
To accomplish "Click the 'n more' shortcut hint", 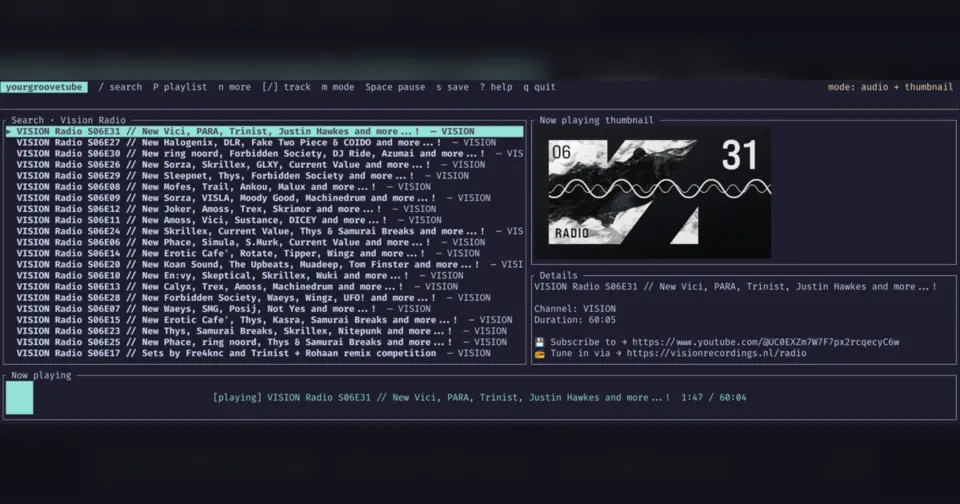I will [234, 87].
